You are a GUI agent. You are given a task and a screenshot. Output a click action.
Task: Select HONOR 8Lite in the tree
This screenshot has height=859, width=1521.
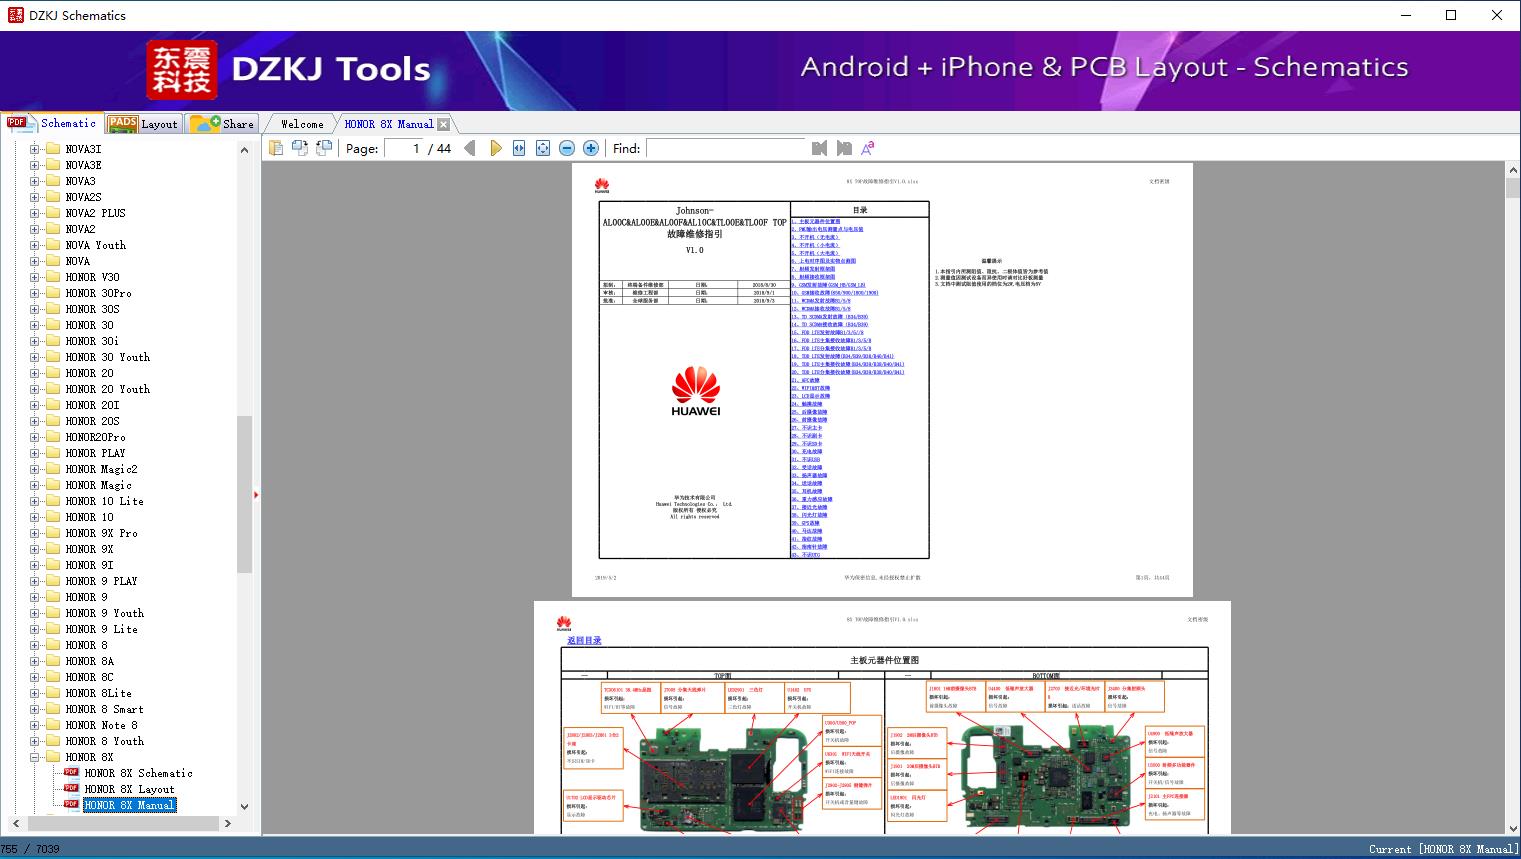click(98, 693)
